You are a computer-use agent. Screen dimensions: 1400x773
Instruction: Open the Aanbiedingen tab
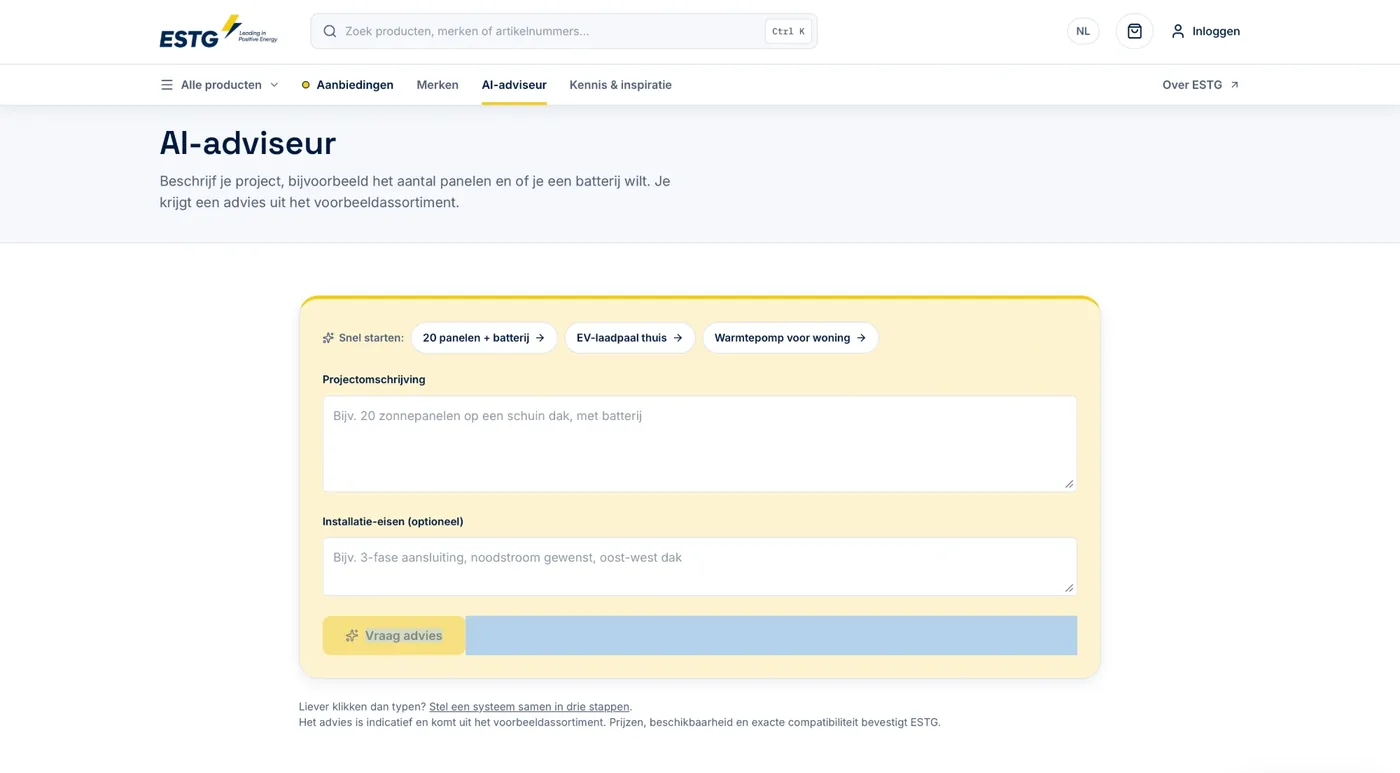[x=347, y=85]
